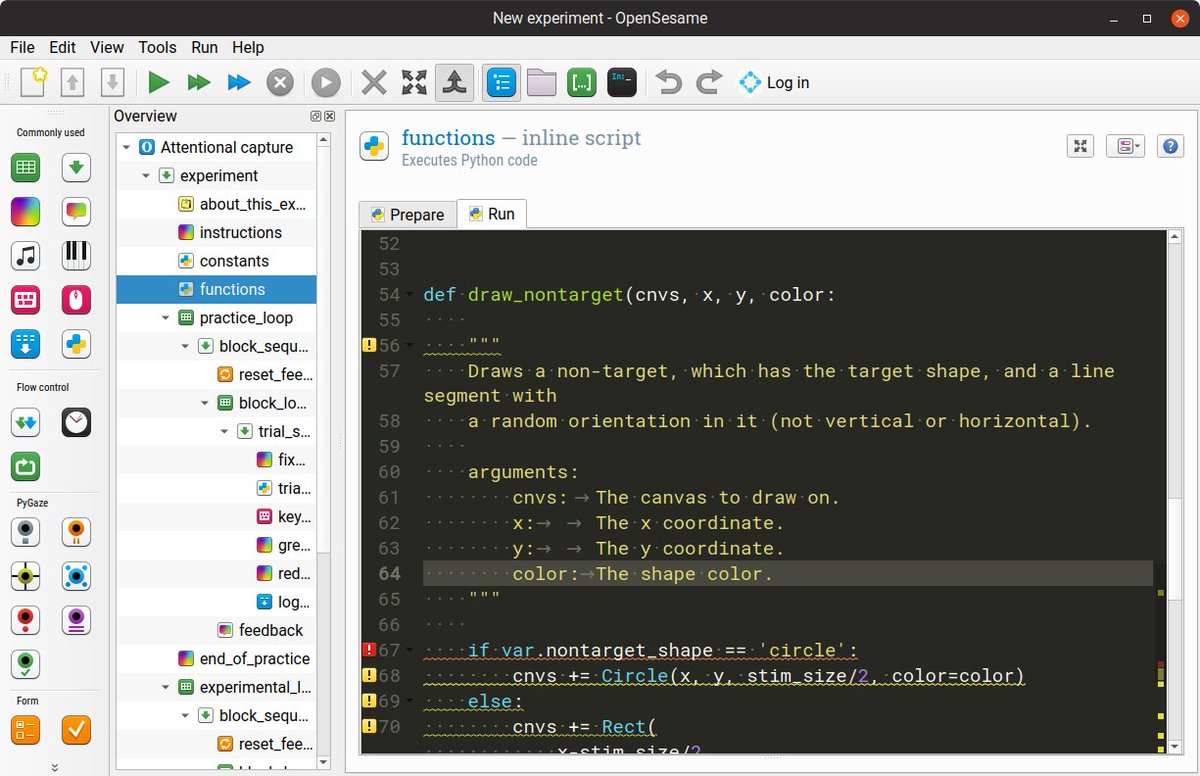
Task: Select the functions item in overview
Action: pyautogui.click(x=216, y=290)
